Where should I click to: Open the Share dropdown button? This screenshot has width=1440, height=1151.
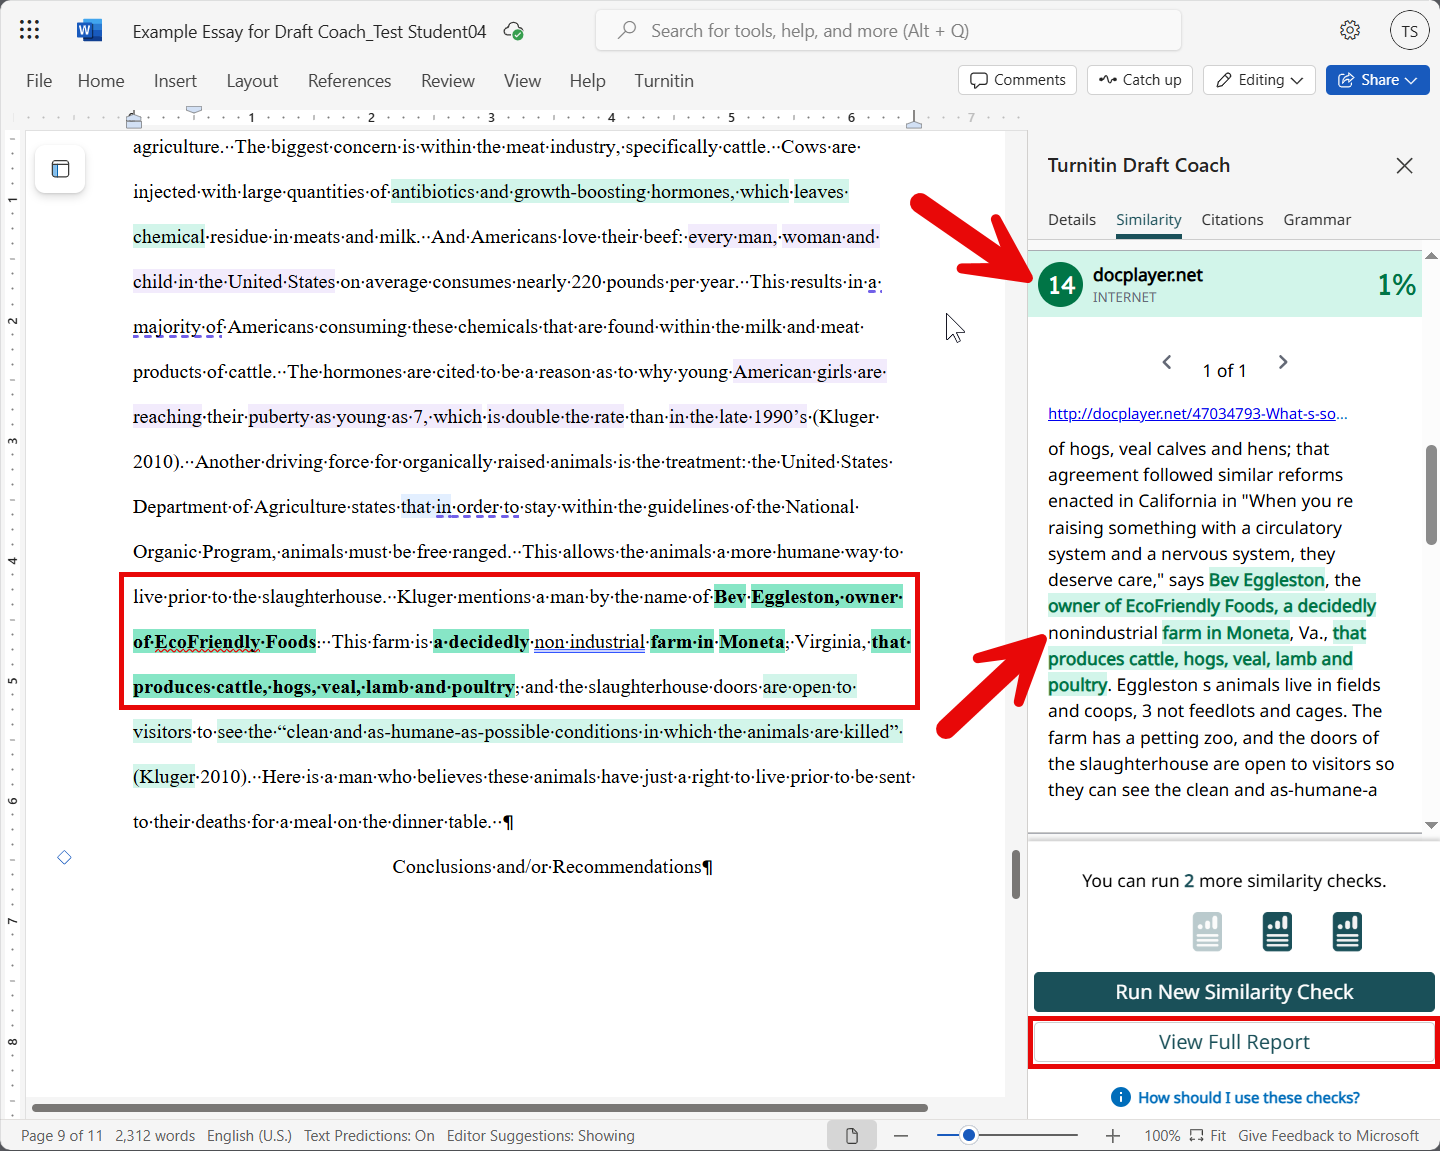[1377, 80]
